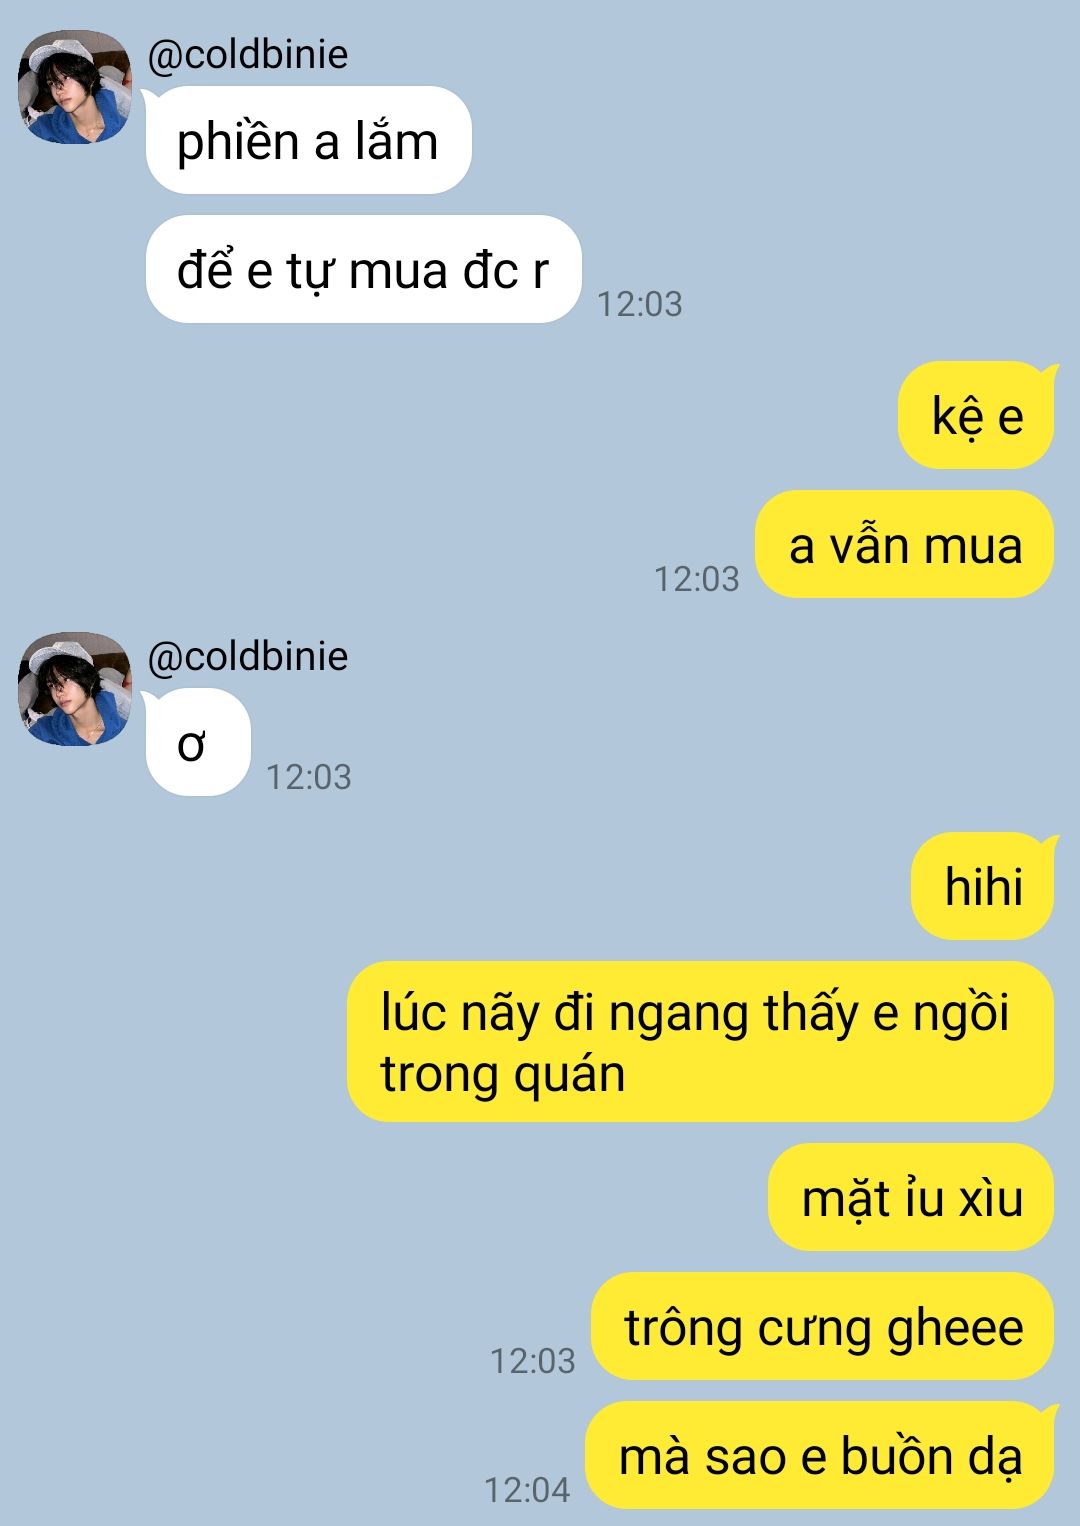Viewport: 1080px width, 1526px height.
Task: Select the 'trông cưng gheee' message
Action: click(x=823, y=1326)
